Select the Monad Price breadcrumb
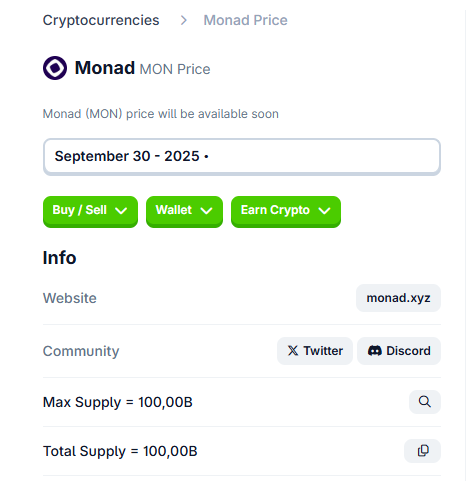476x481 pixels. pos(245,20)
